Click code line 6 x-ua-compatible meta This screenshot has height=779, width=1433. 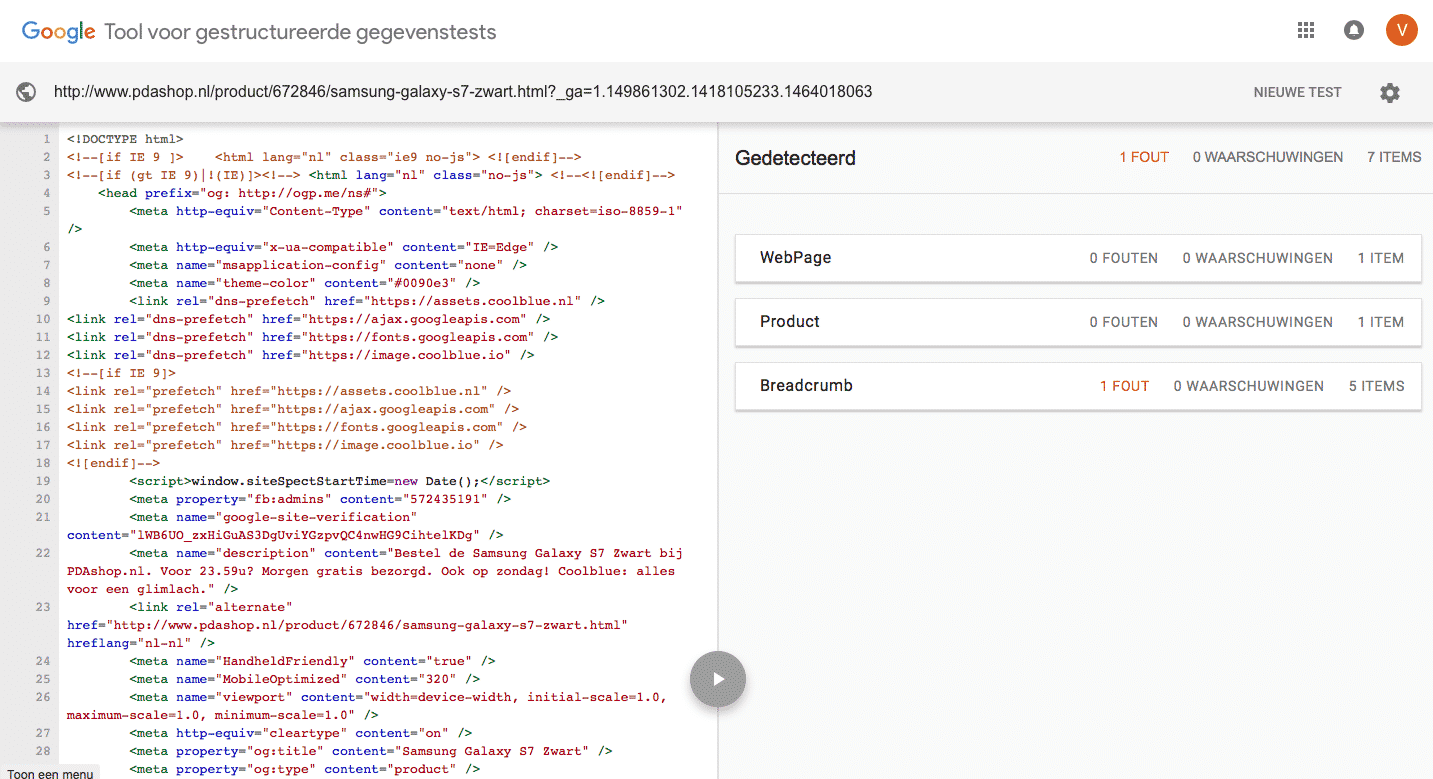tap(343, 247)
